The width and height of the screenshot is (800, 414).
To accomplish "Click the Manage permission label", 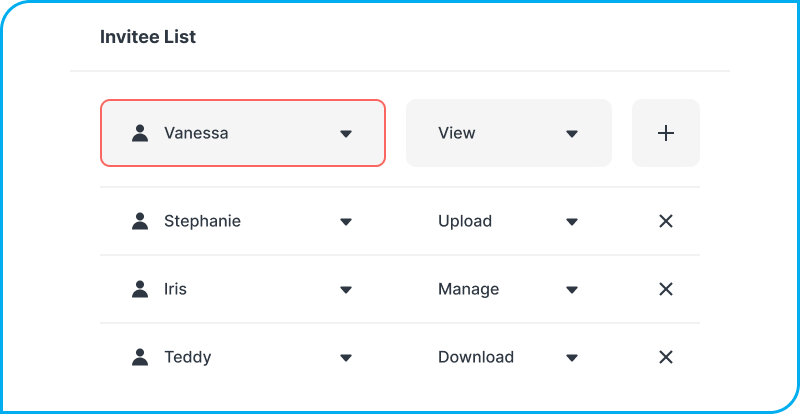I will 468,289.
